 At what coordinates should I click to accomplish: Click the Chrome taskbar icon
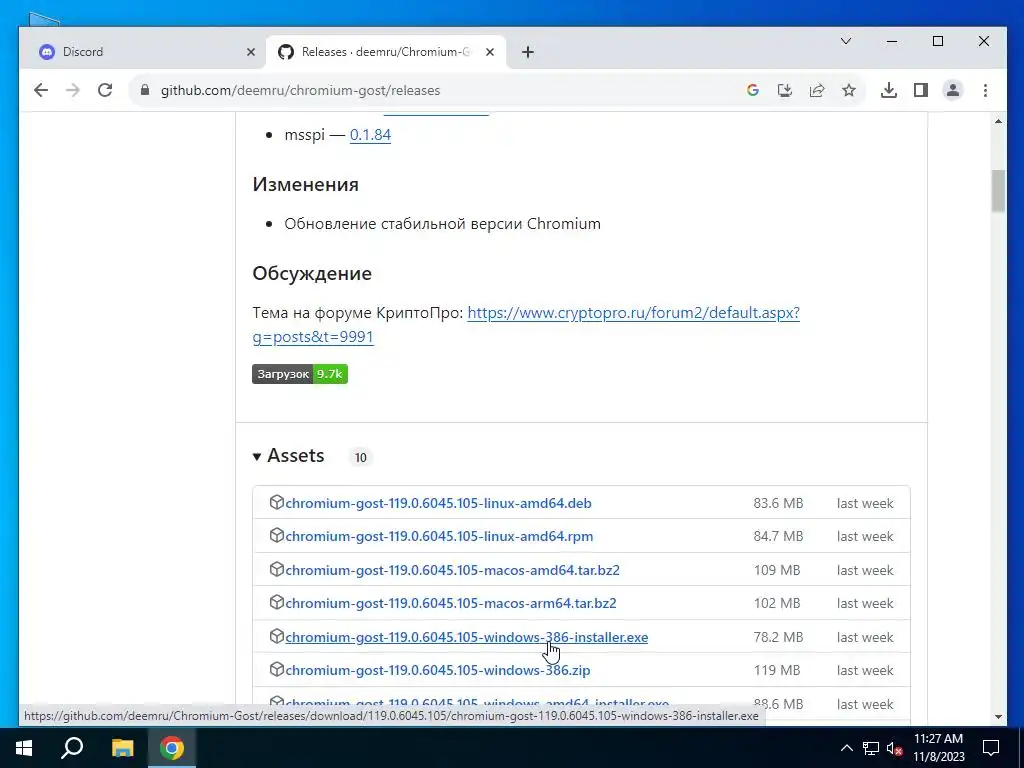(172, 748)
